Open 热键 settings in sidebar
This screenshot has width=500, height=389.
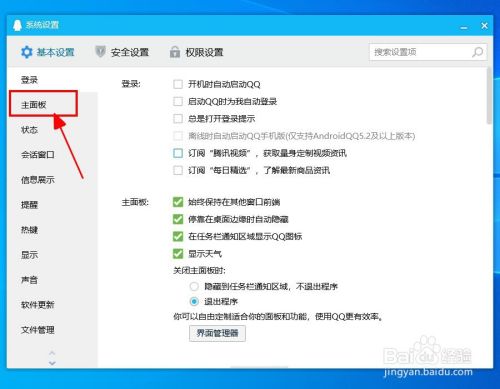tap(29, 230)
